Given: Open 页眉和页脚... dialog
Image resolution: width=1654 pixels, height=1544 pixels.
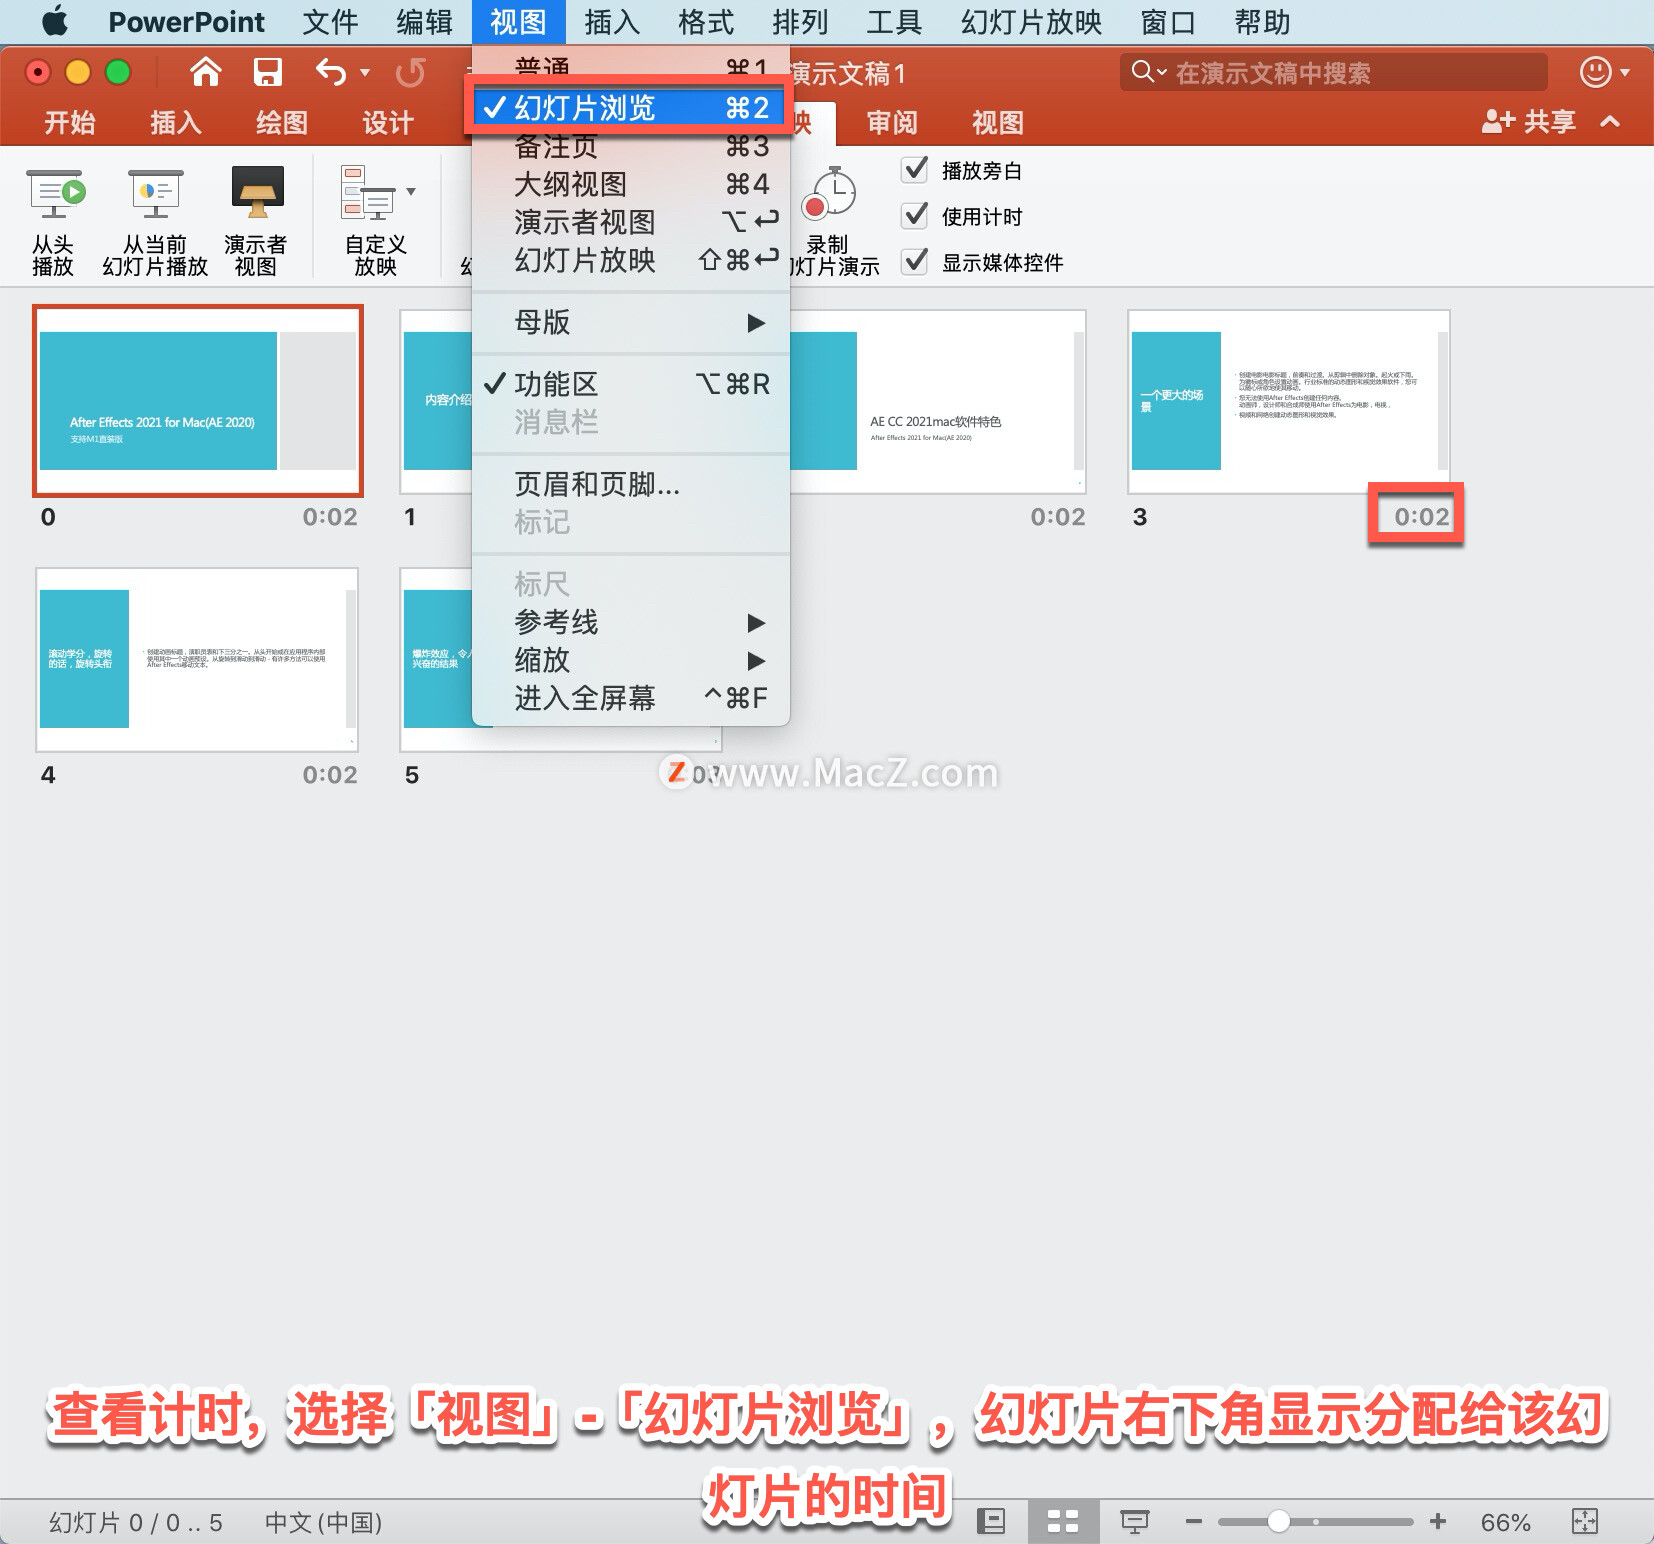Looking at the screenshot, I should coord(630,485).
